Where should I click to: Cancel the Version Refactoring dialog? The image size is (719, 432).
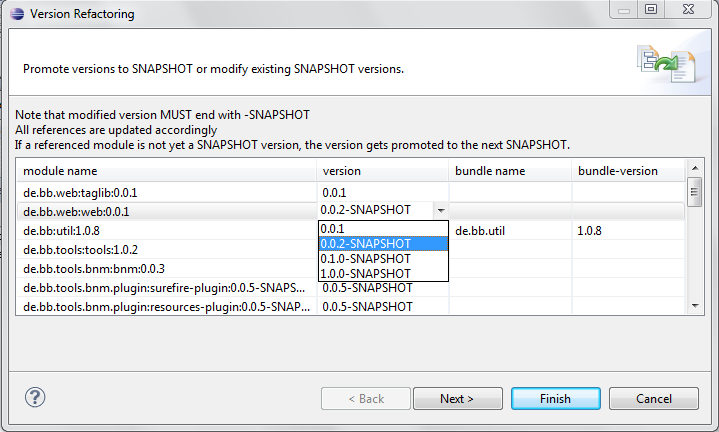click(654, 399)
